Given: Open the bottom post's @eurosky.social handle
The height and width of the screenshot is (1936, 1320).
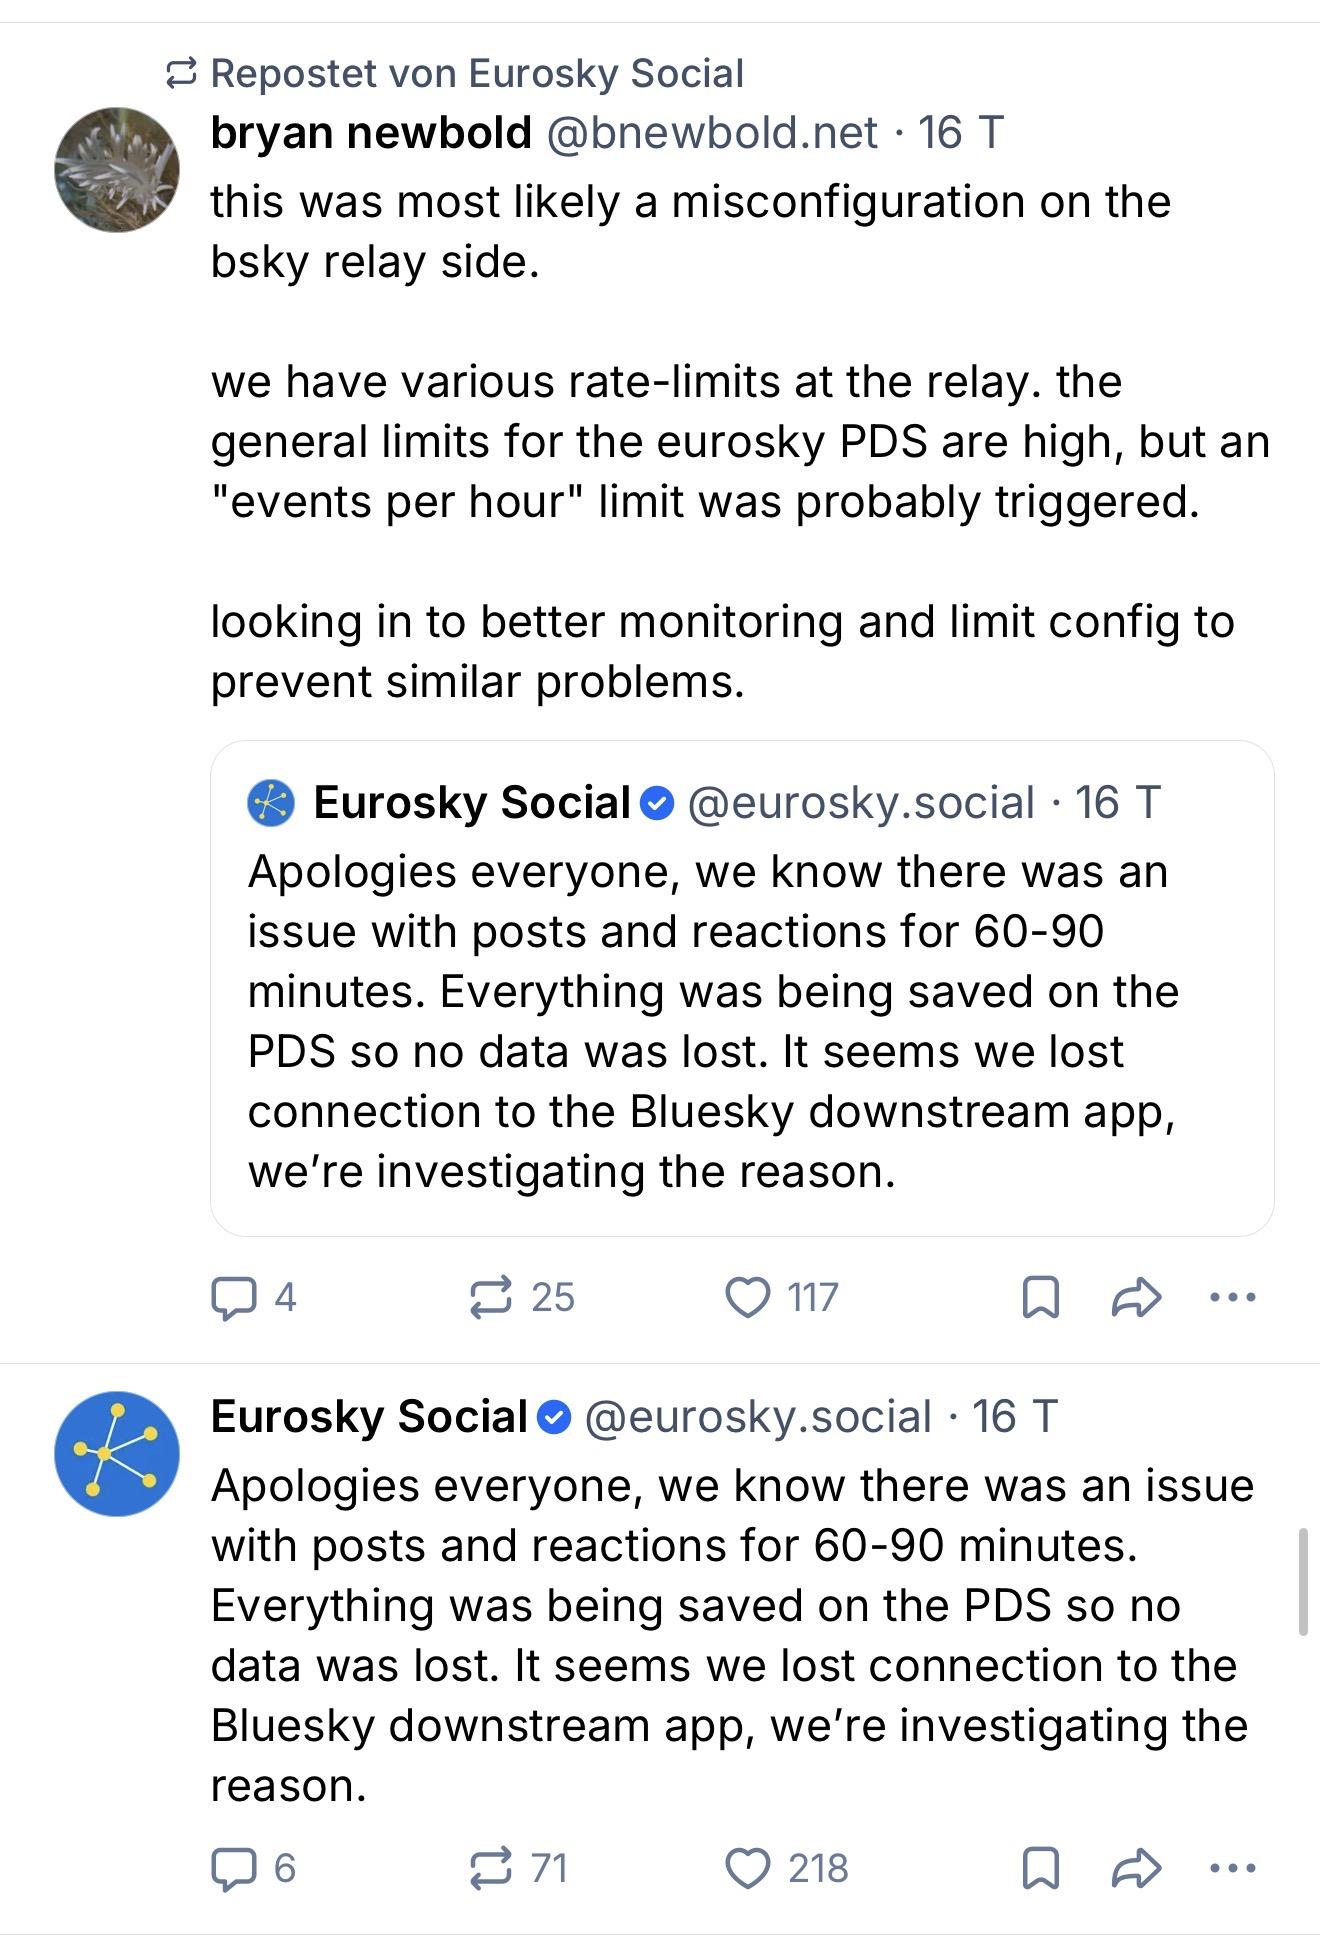Looking at the screenshot, I should (757, 1417).
